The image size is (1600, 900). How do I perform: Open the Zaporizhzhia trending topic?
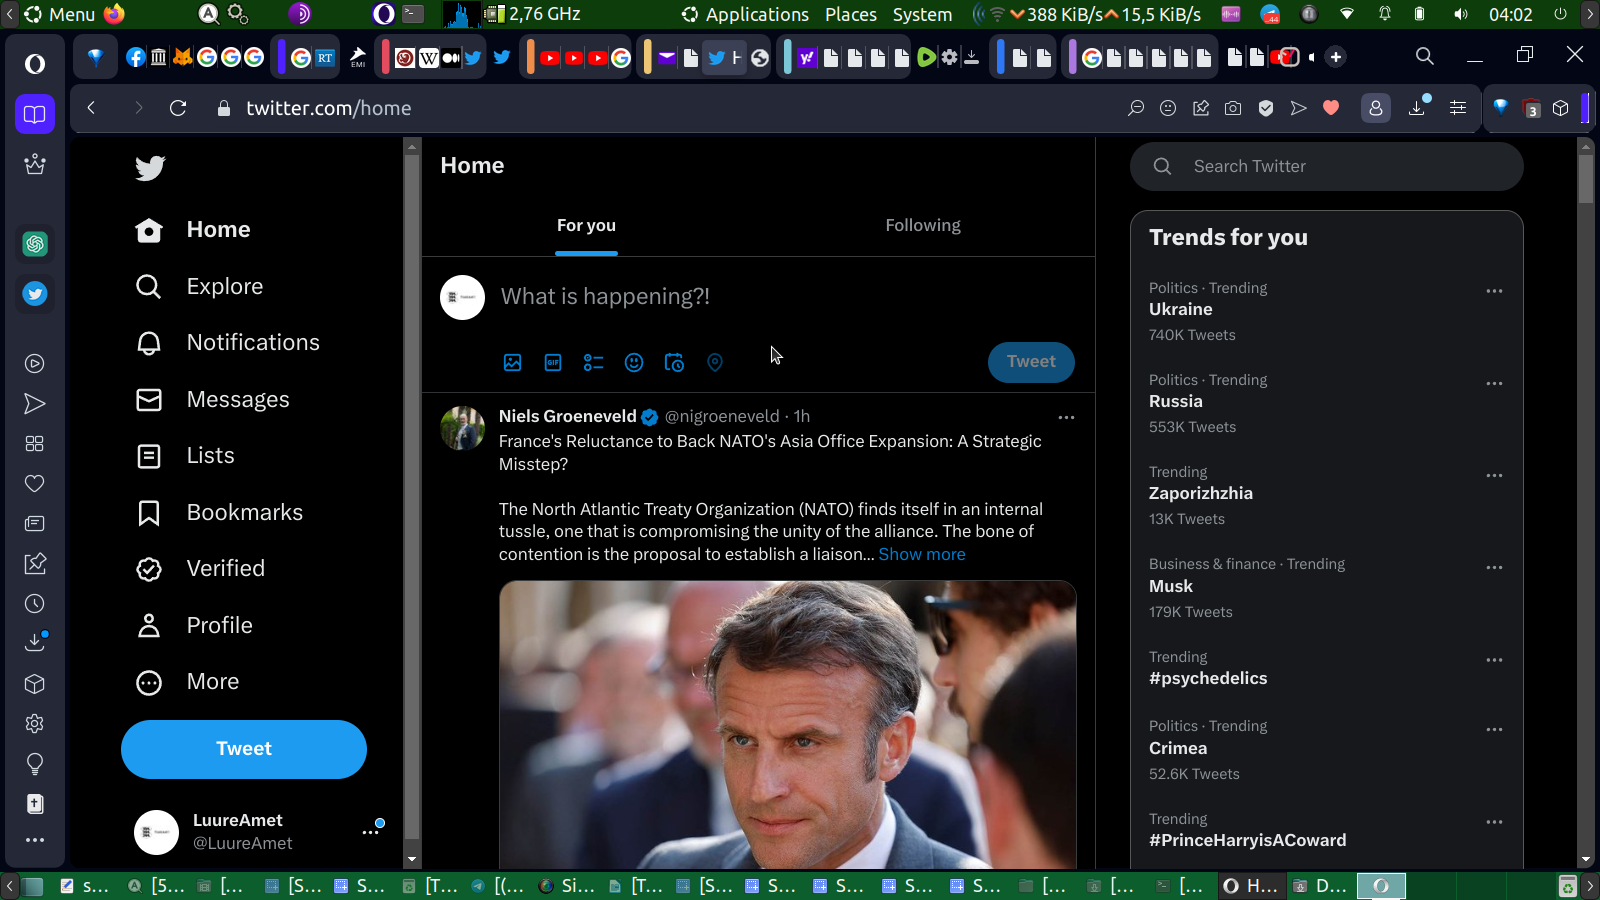point(1201,494)
